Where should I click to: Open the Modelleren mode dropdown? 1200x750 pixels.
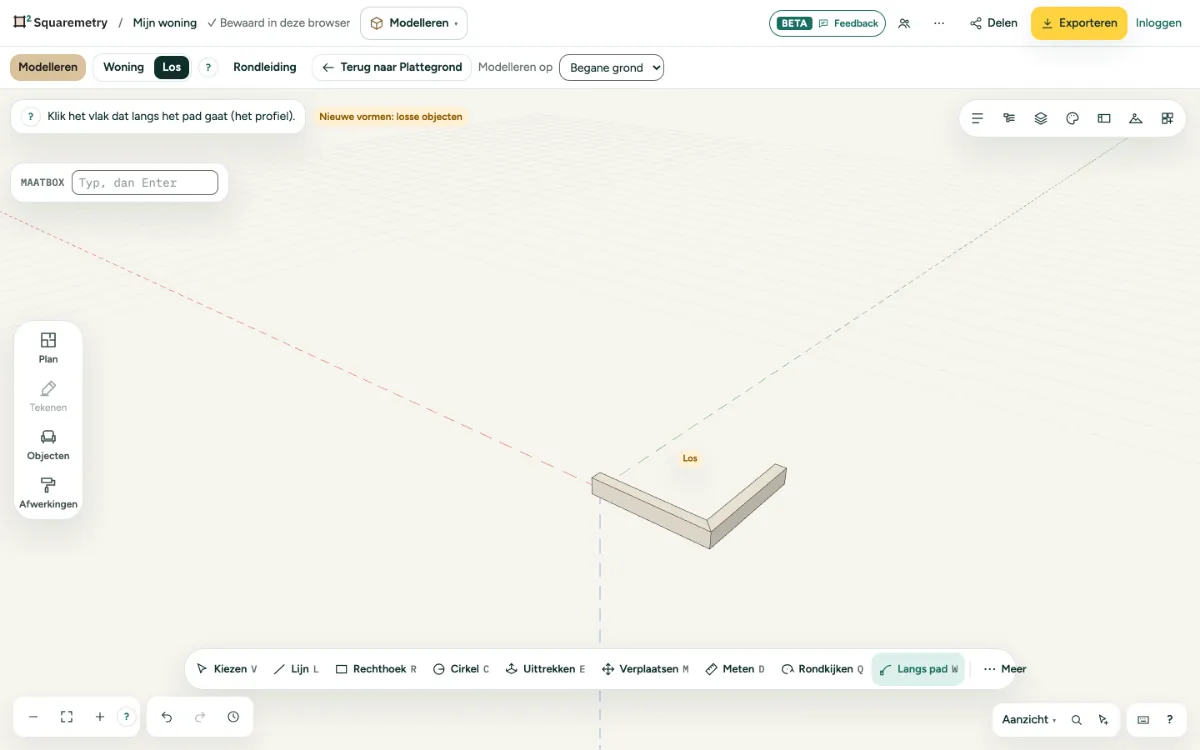(413, 23)
